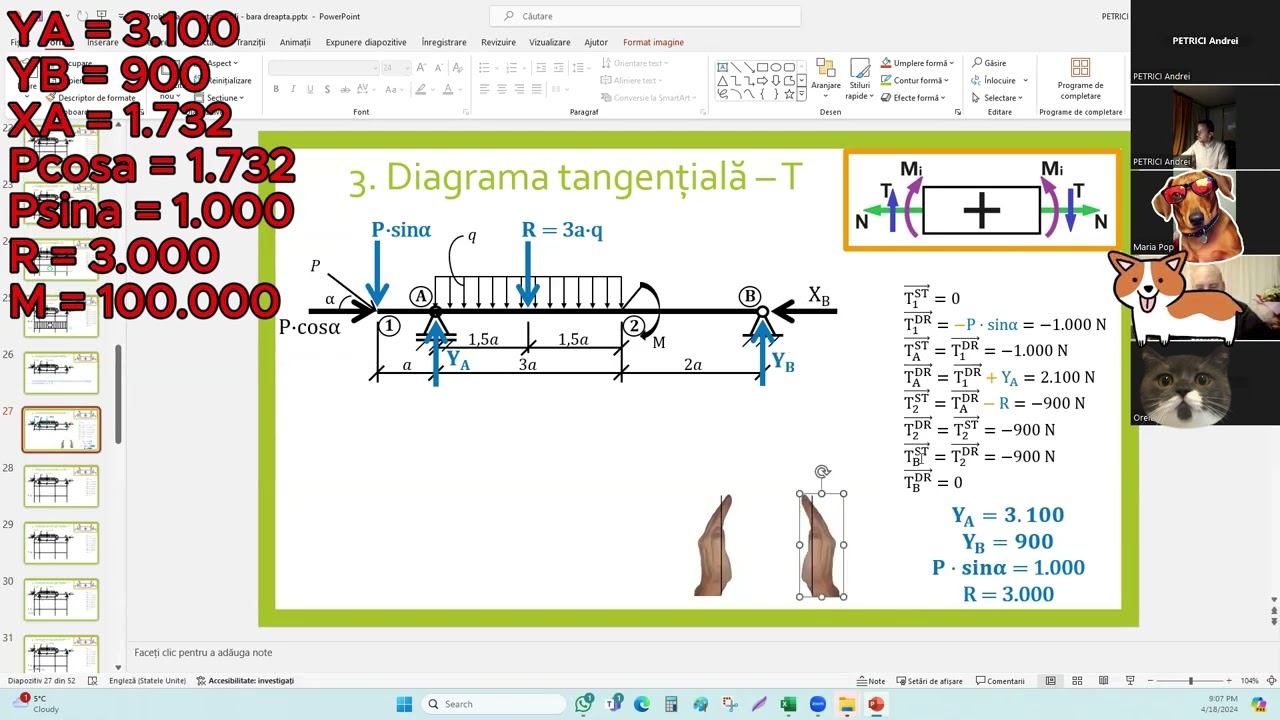The width and height of the screenshot is (1280, 720).
Task: Click Engleză (Statele Unite) language indicator
Action: (147, 681)
